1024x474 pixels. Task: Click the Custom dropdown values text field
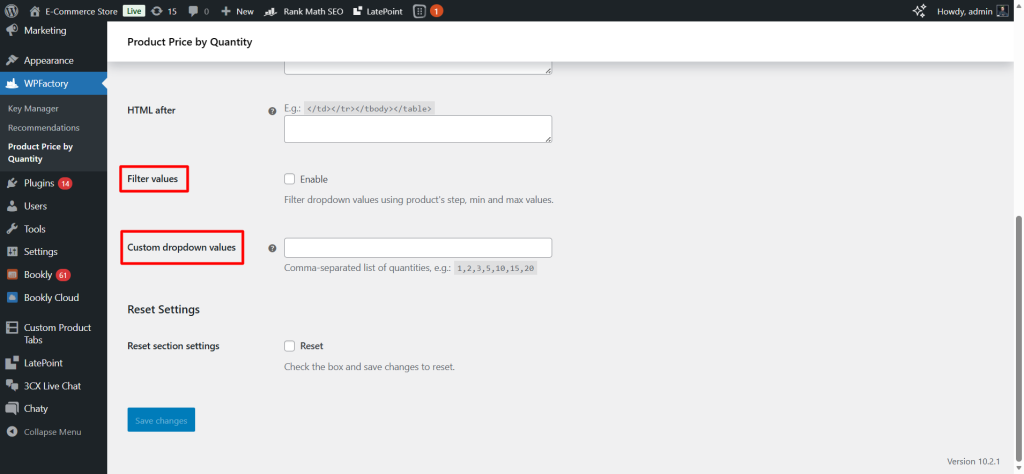pyautogui.click(x=417, y=248)
